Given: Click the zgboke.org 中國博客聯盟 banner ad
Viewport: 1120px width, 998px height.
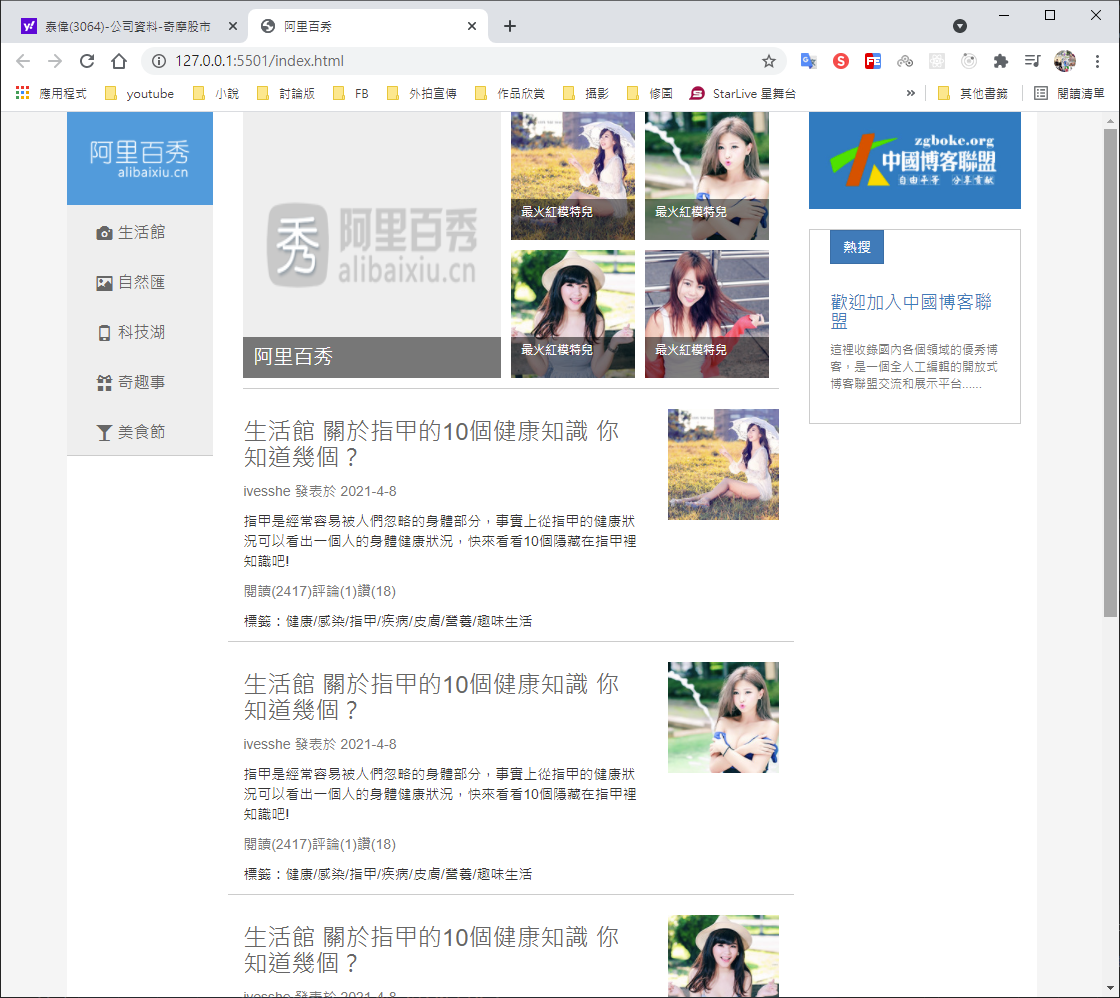Looking at the screenshot, I should pyautogui.click(x=915, y=161).
